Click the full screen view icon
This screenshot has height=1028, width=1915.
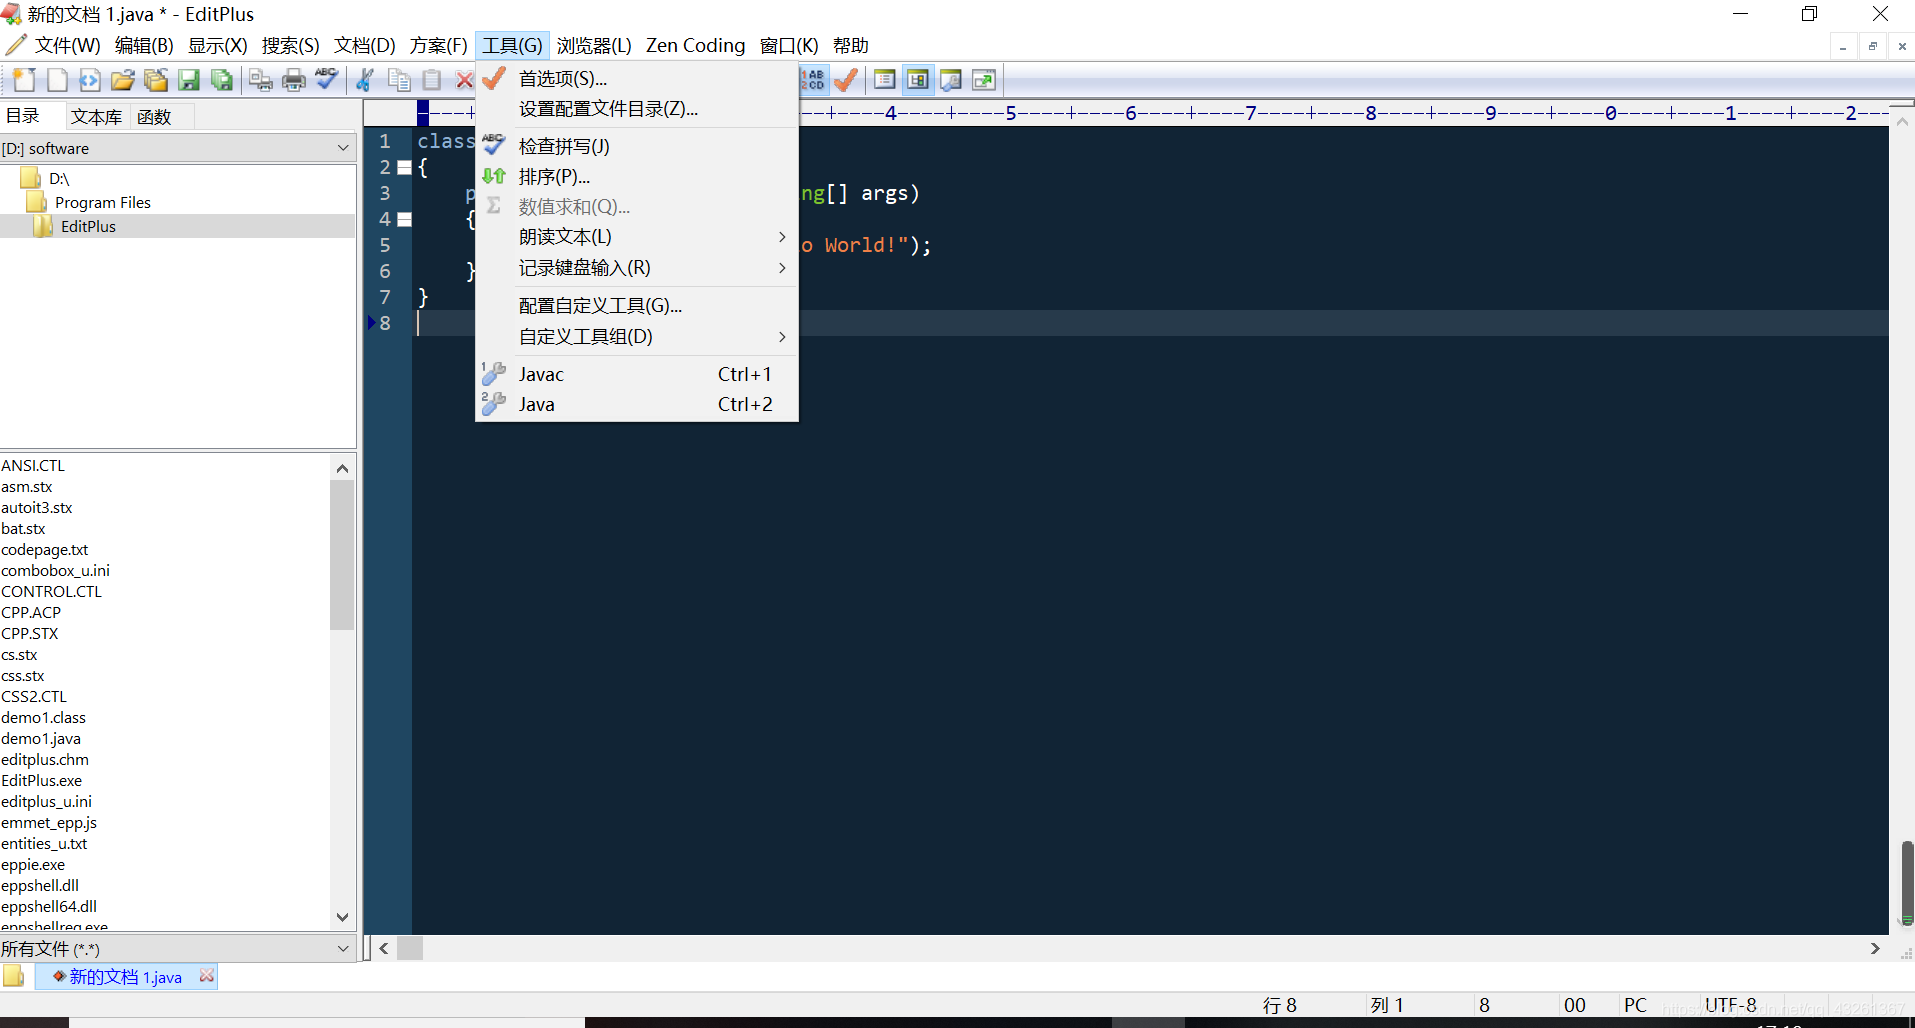(984, 80)
